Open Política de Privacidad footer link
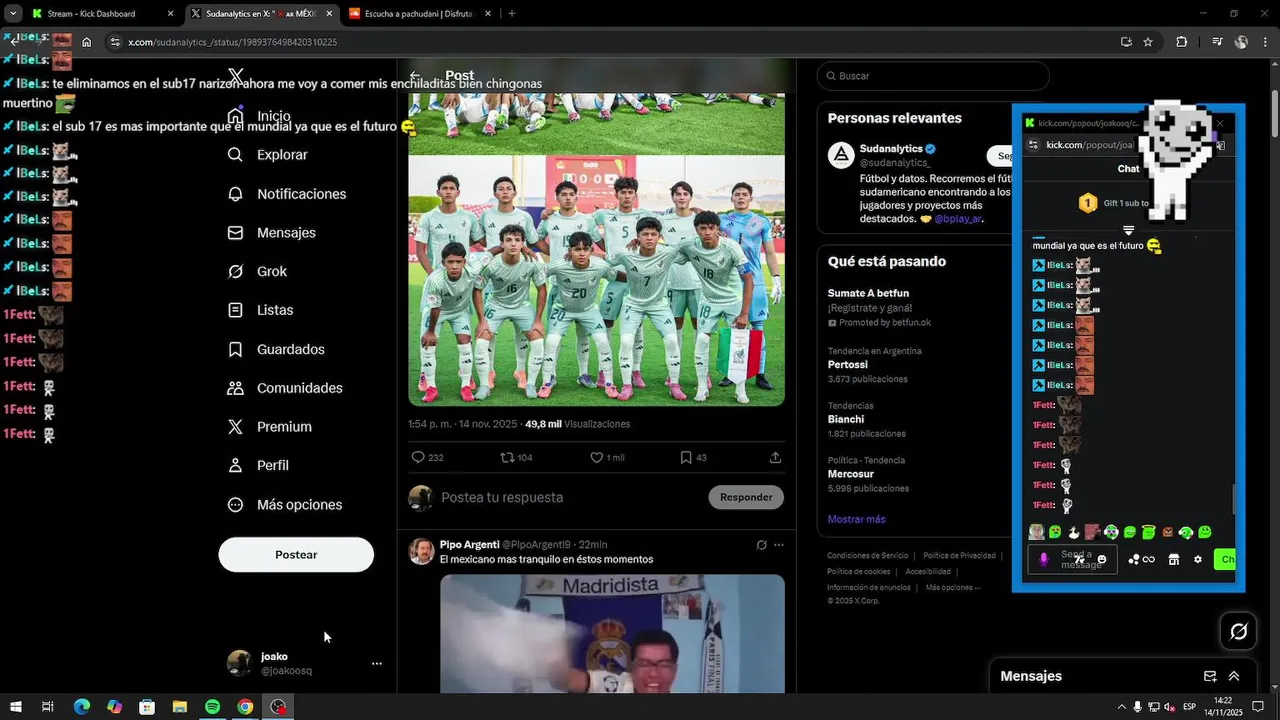1280x720 pixels. click(959, 556)
